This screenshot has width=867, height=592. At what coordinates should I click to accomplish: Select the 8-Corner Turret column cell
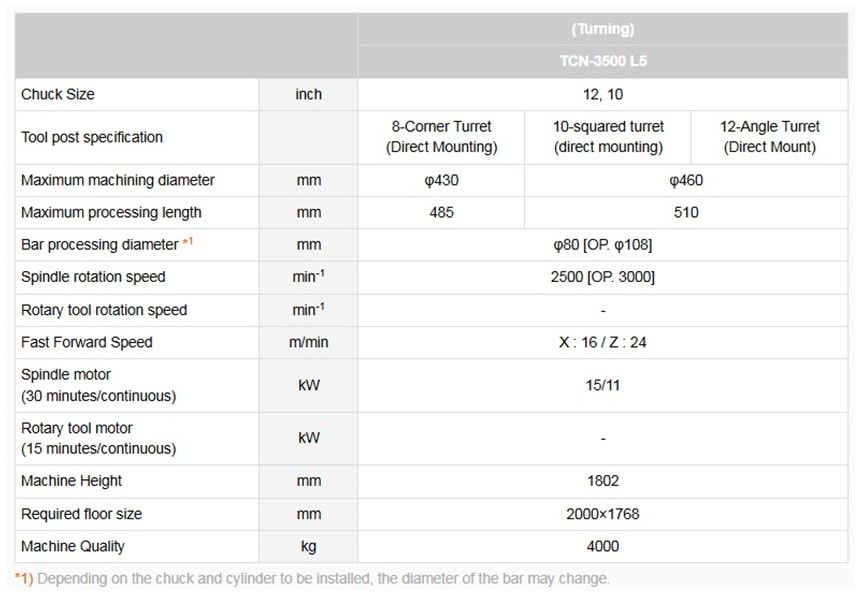[441, 137]
